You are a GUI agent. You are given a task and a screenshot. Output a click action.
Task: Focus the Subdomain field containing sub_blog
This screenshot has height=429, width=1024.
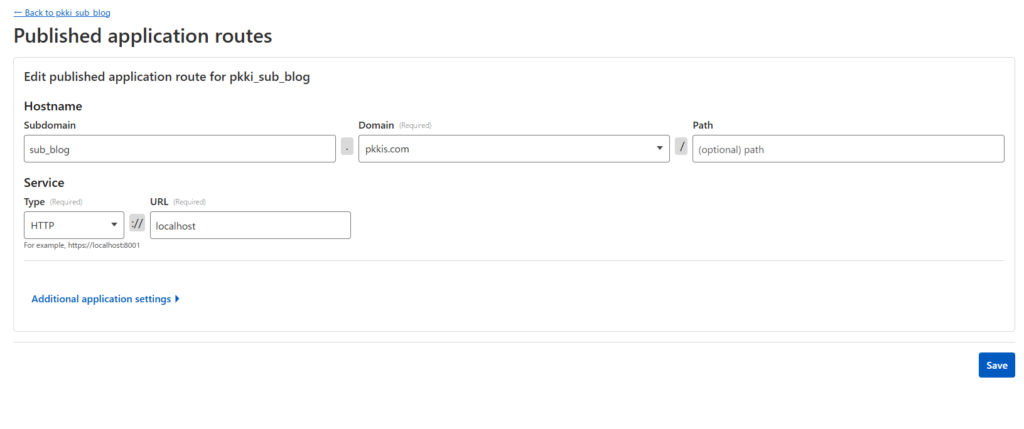click(x=180, y=149)
